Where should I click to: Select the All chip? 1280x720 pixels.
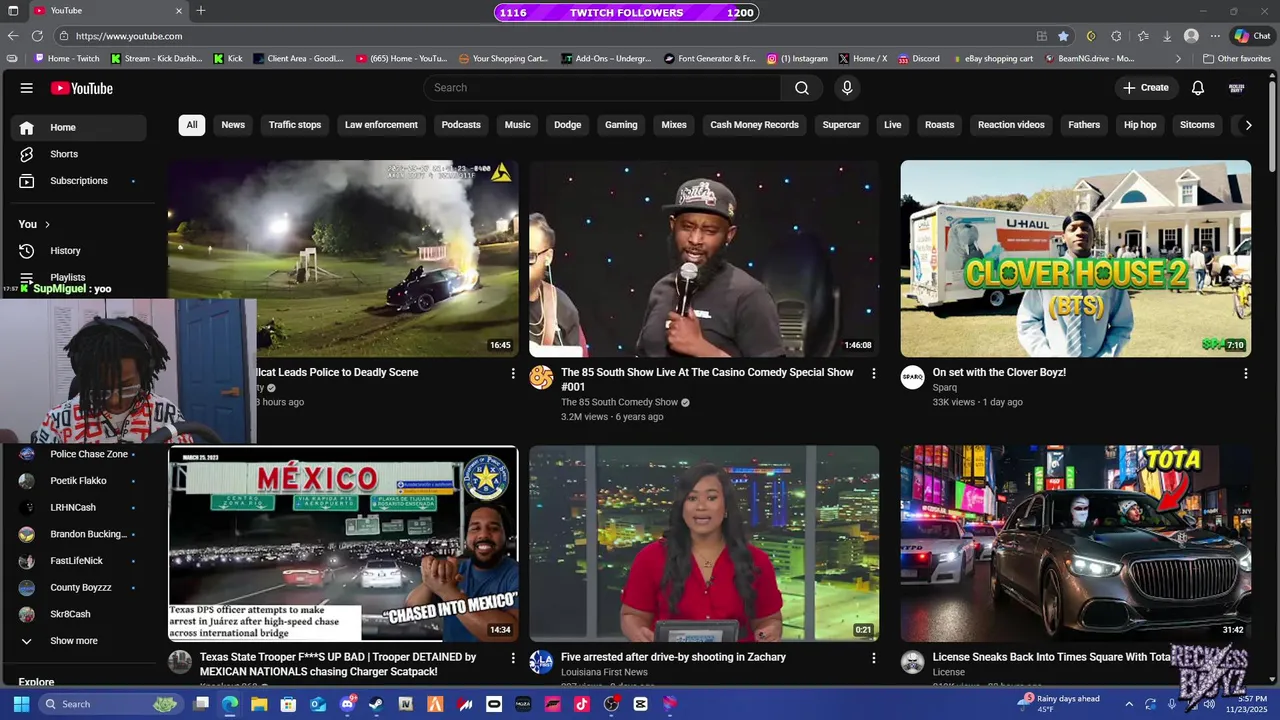point(192,125)
